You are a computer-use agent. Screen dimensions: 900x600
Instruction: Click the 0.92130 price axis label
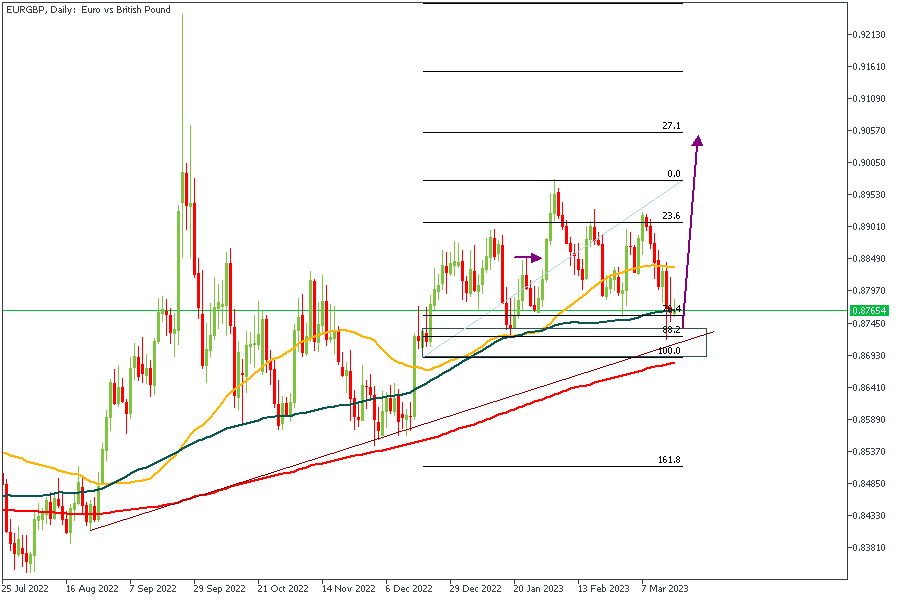[x=871, y=35]
